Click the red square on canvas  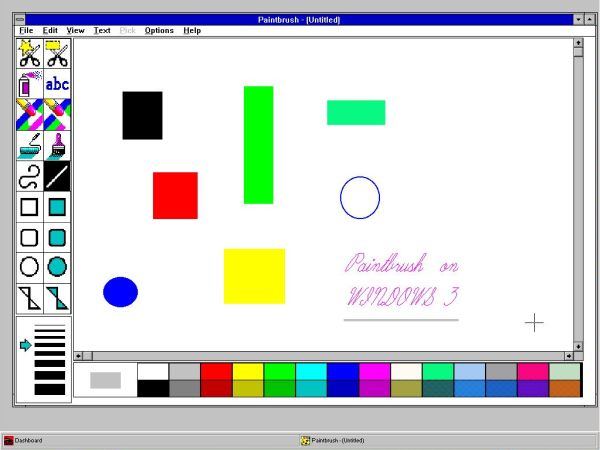click(x=175, y=196)
